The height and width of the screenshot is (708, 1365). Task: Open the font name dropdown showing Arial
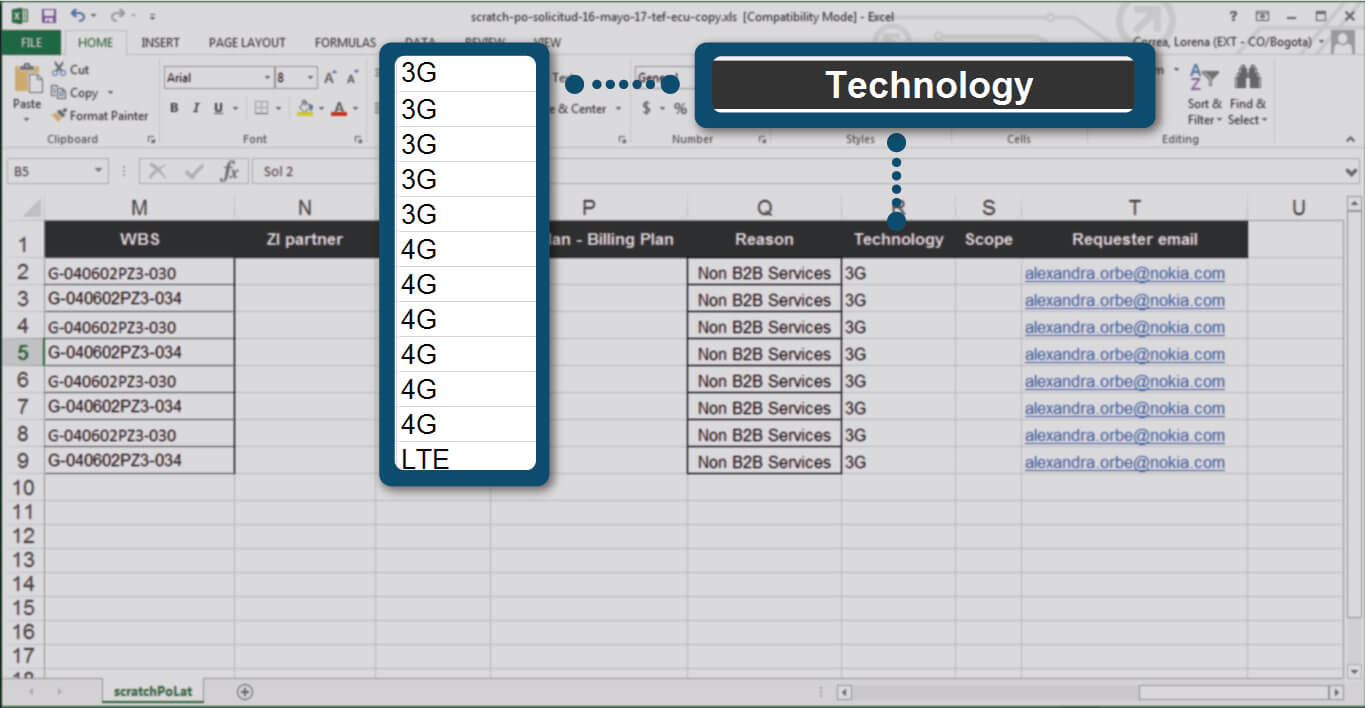tap(267, 78)
